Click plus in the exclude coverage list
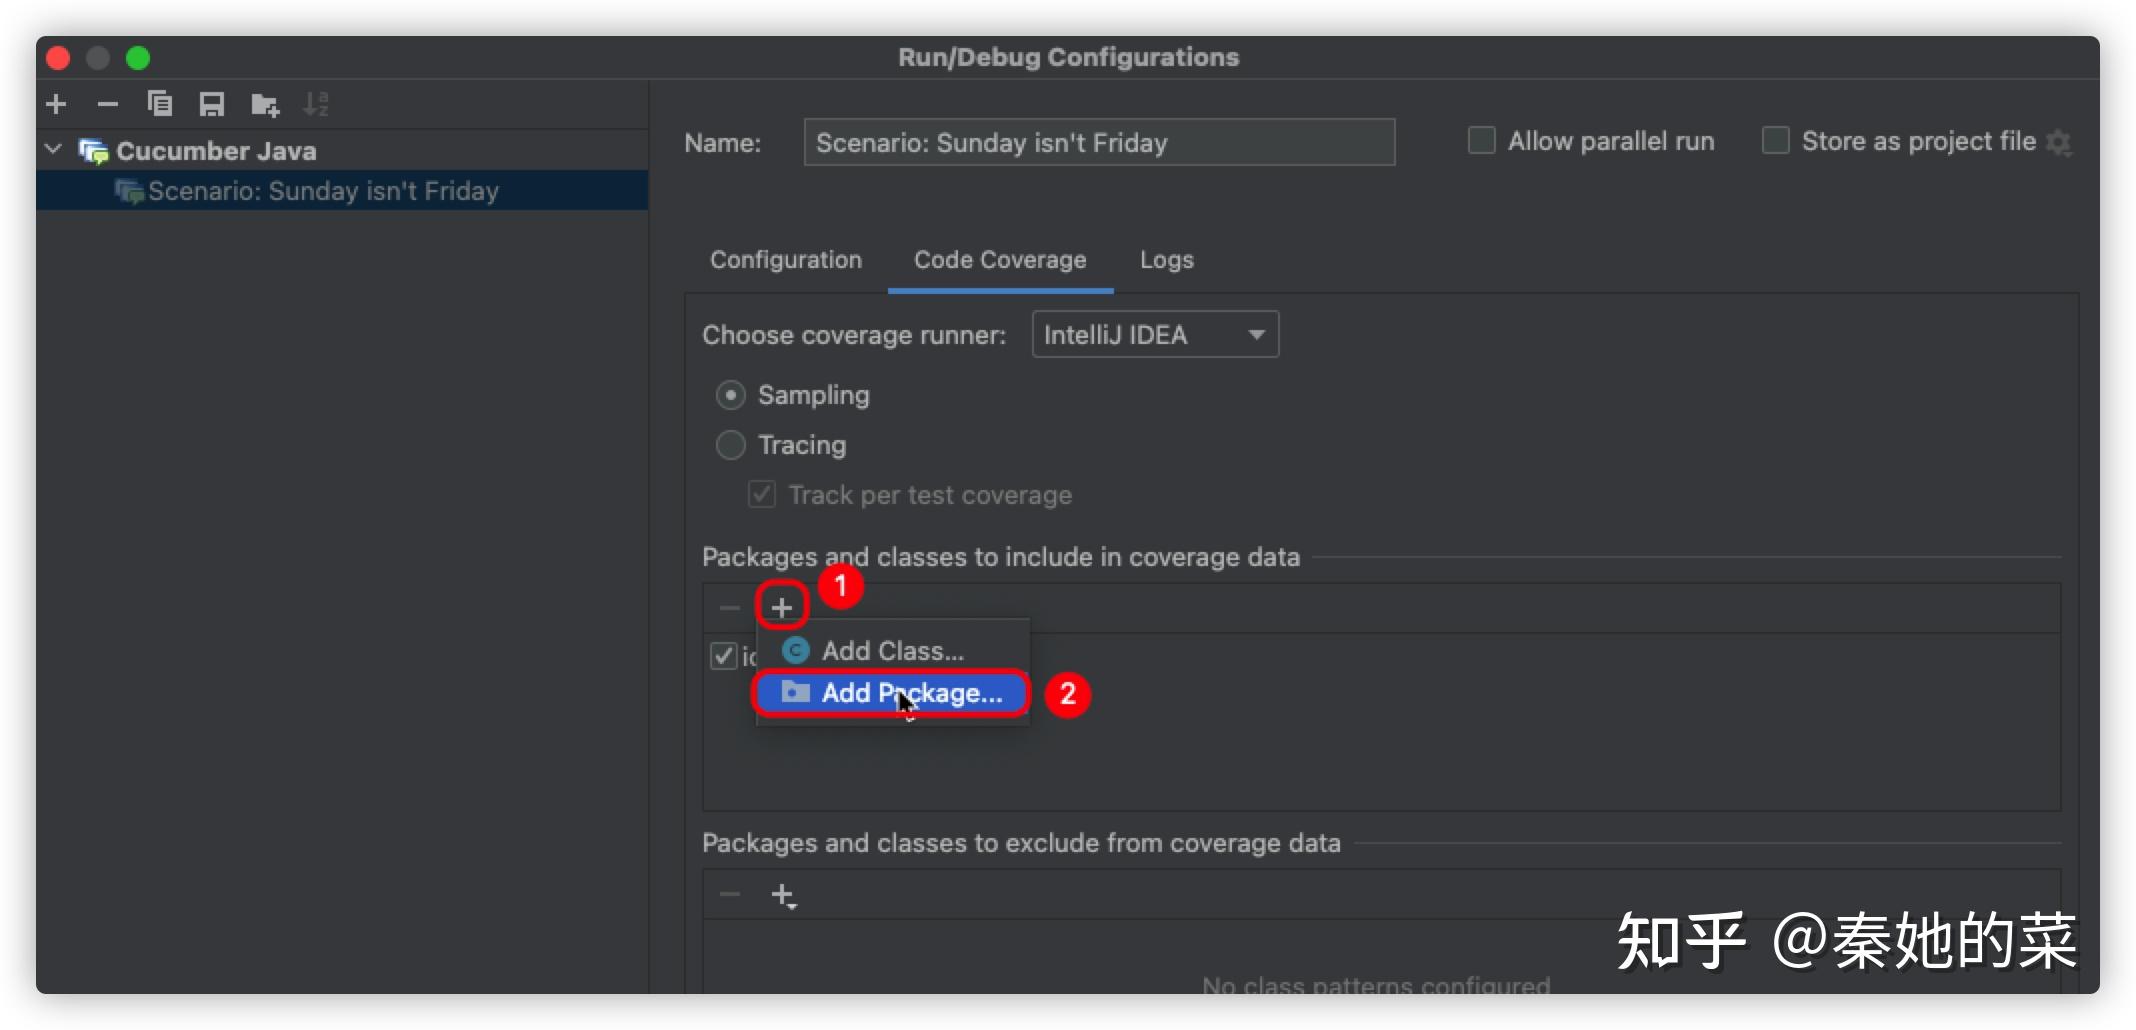 point(784,895)
